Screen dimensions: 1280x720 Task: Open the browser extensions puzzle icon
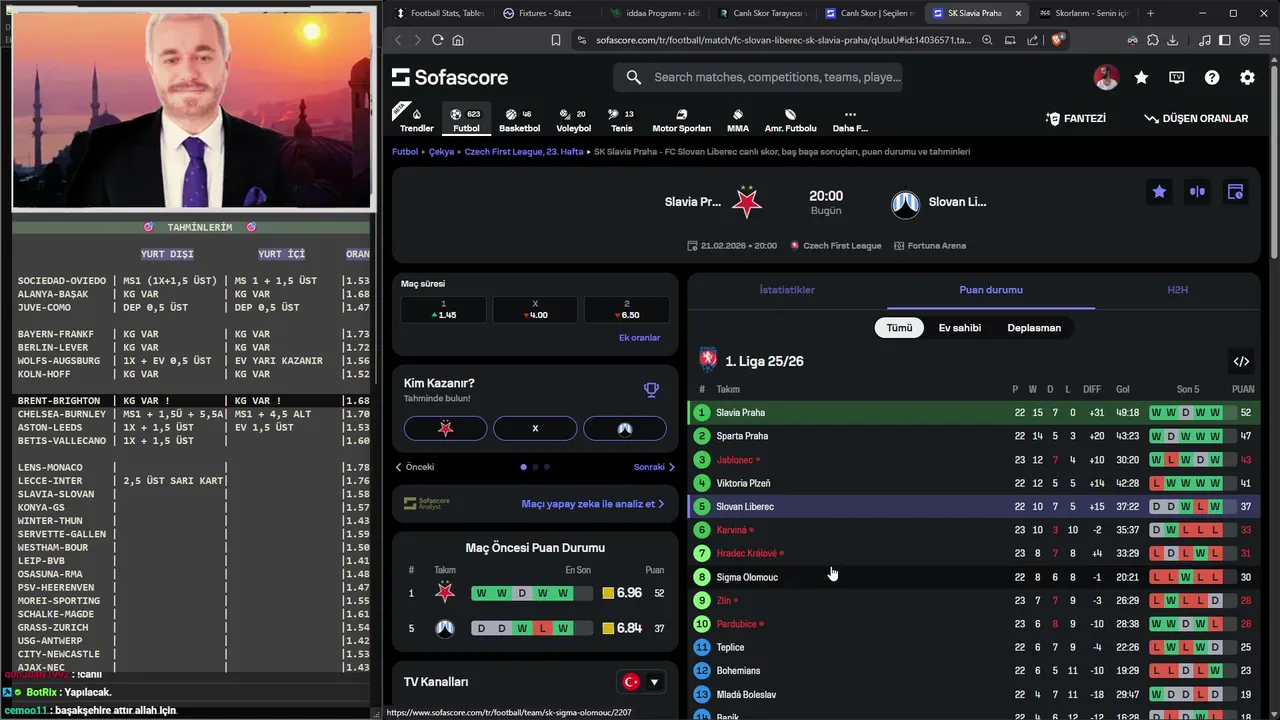pyautogui.click(x=1153, y=40)
